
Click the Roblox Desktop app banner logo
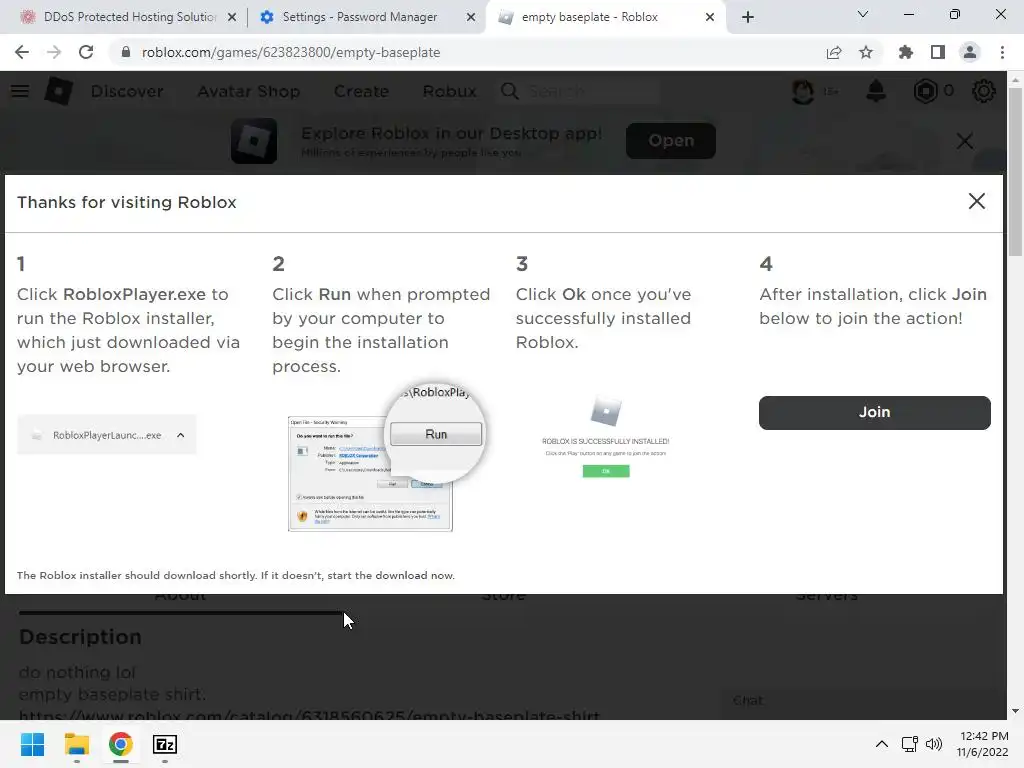click(x=254, y=140)
